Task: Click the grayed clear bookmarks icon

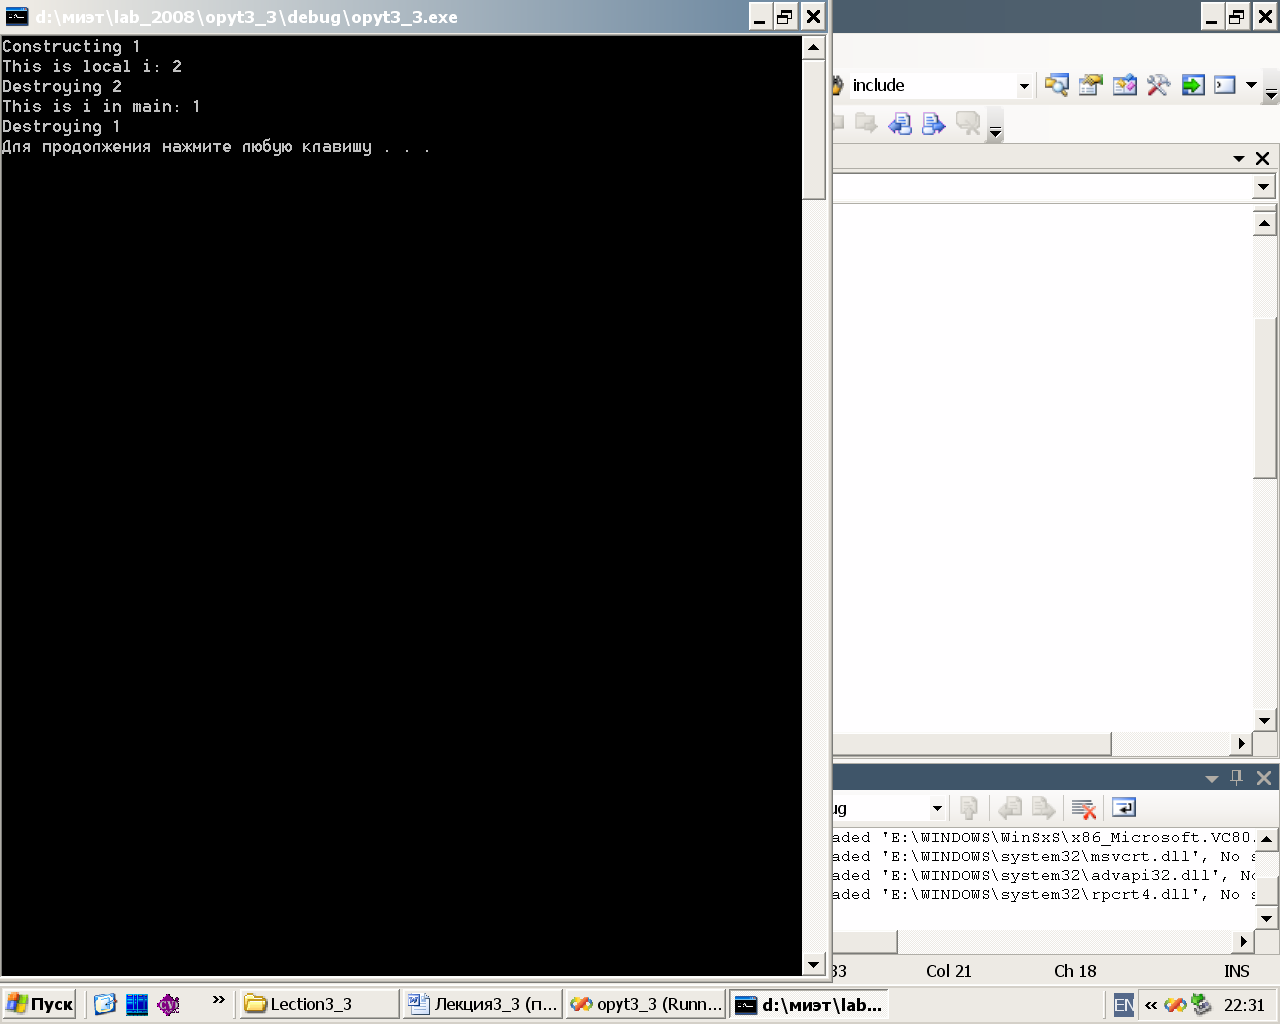Action: click(x=968, y=123)
